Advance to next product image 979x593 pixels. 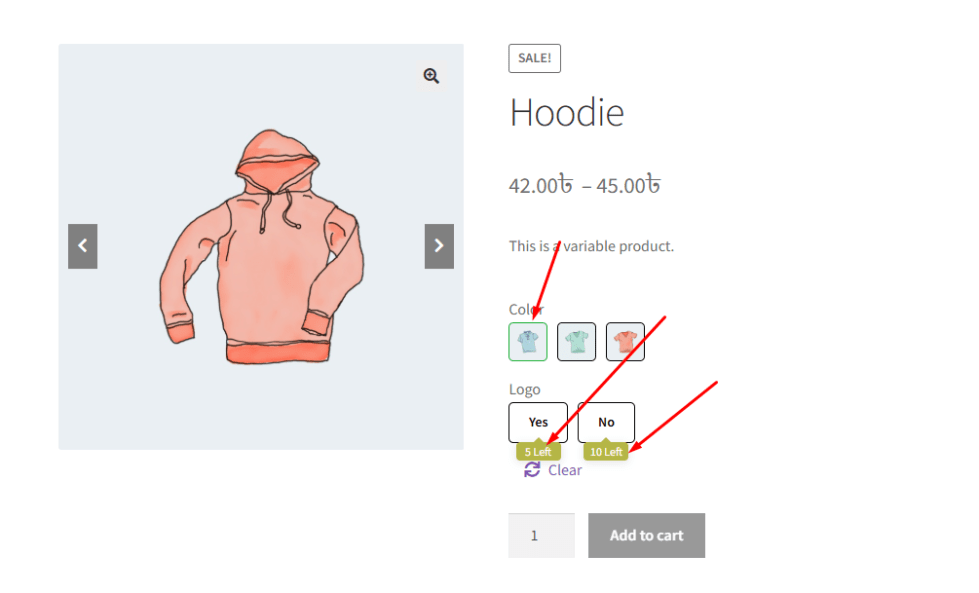click(440, 246)
